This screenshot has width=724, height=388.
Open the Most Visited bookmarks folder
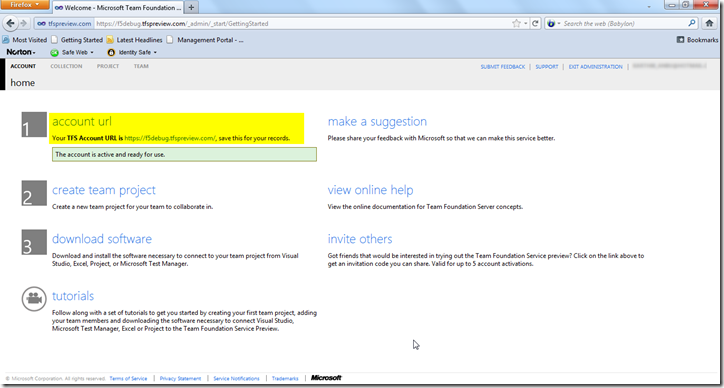24,40
